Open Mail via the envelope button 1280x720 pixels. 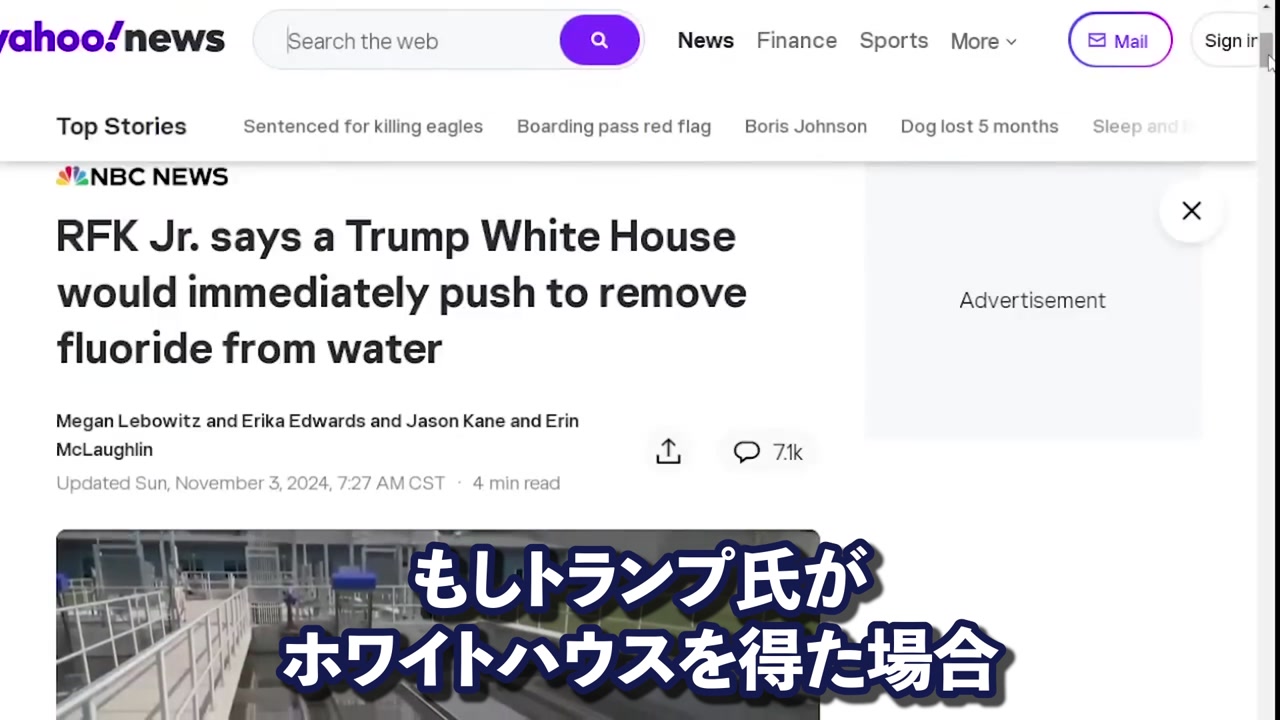click(x=1120, y=41)
